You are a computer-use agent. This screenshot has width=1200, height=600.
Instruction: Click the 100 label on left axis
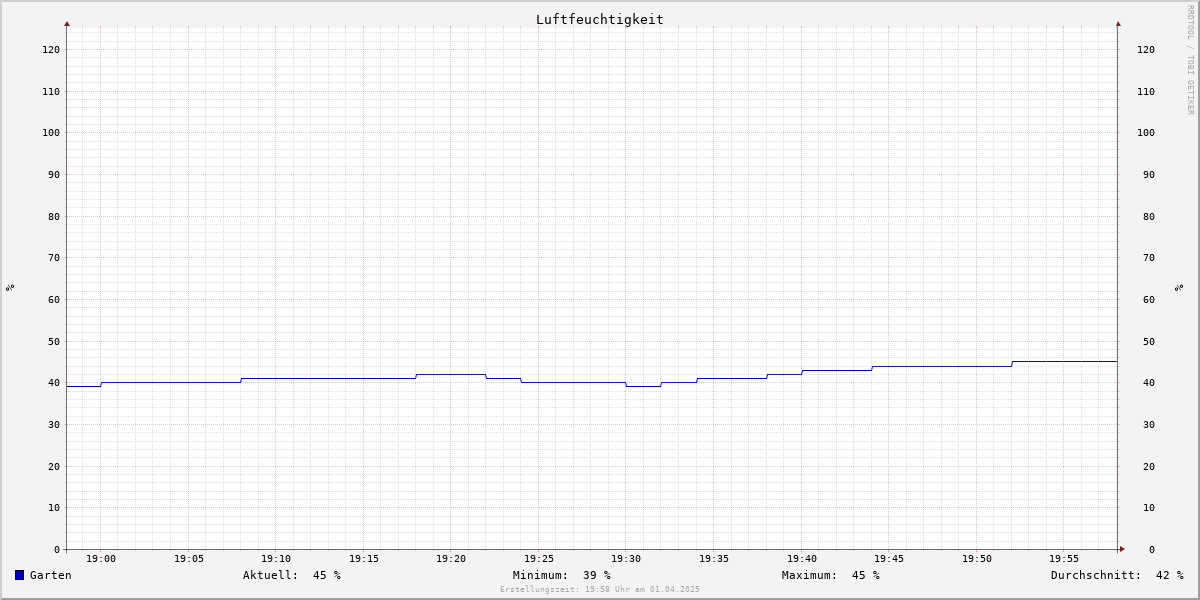pos(51,132)
